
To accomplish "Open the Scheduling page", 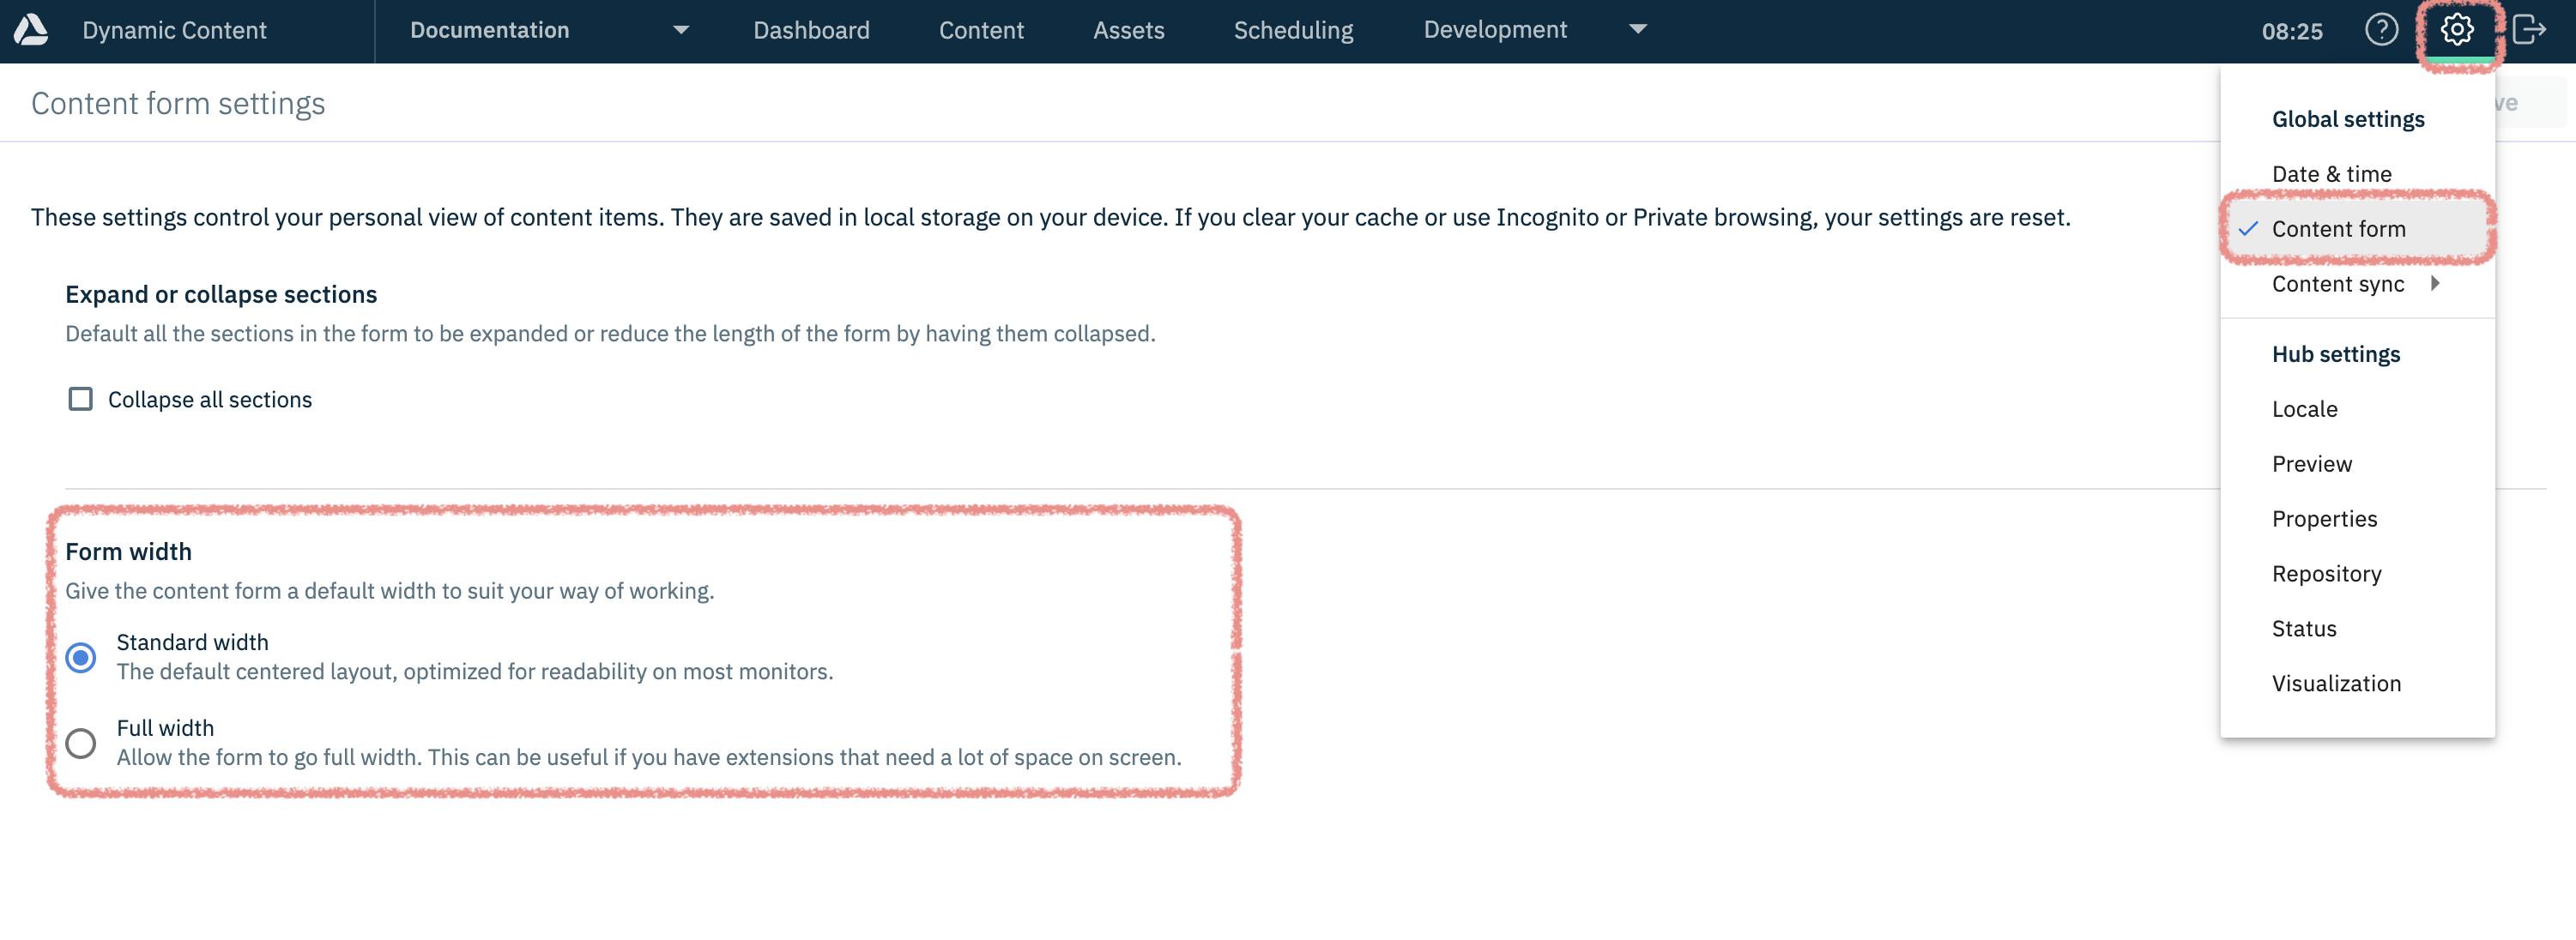I will click(x=1293, y=30).
